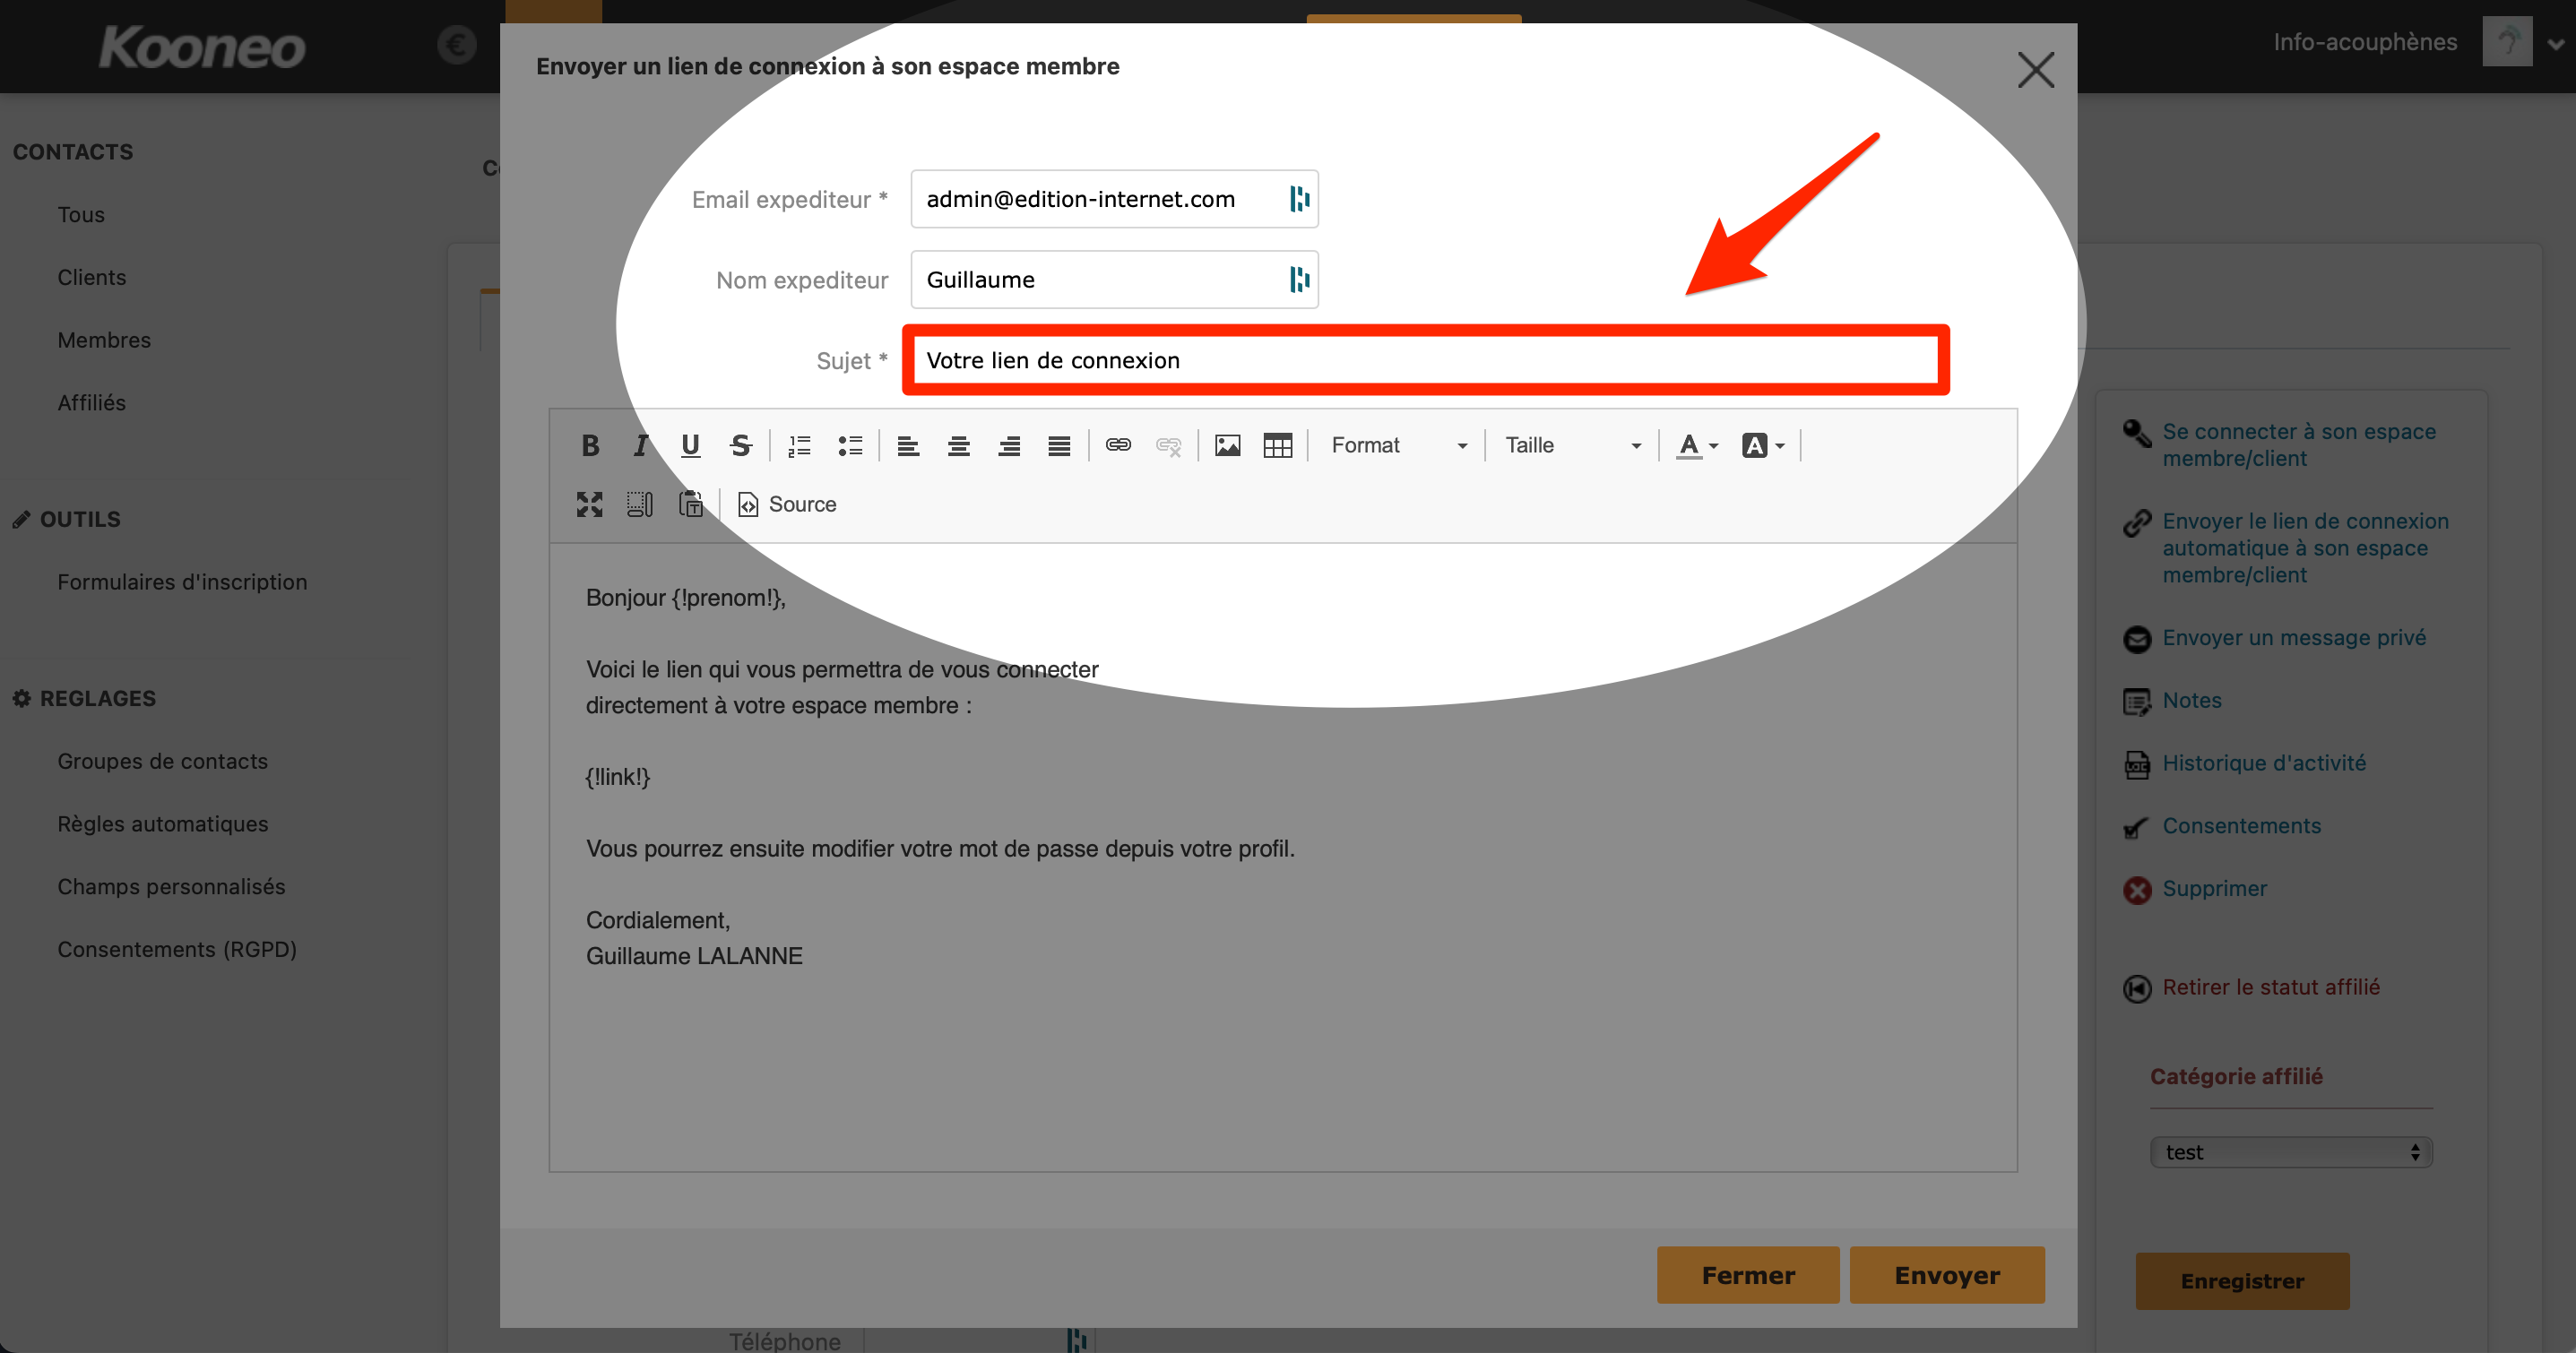Open the Taille size dropdown
Image resolution: width=2576 pixels, height=1353 pixels.
click(1573, 445)
